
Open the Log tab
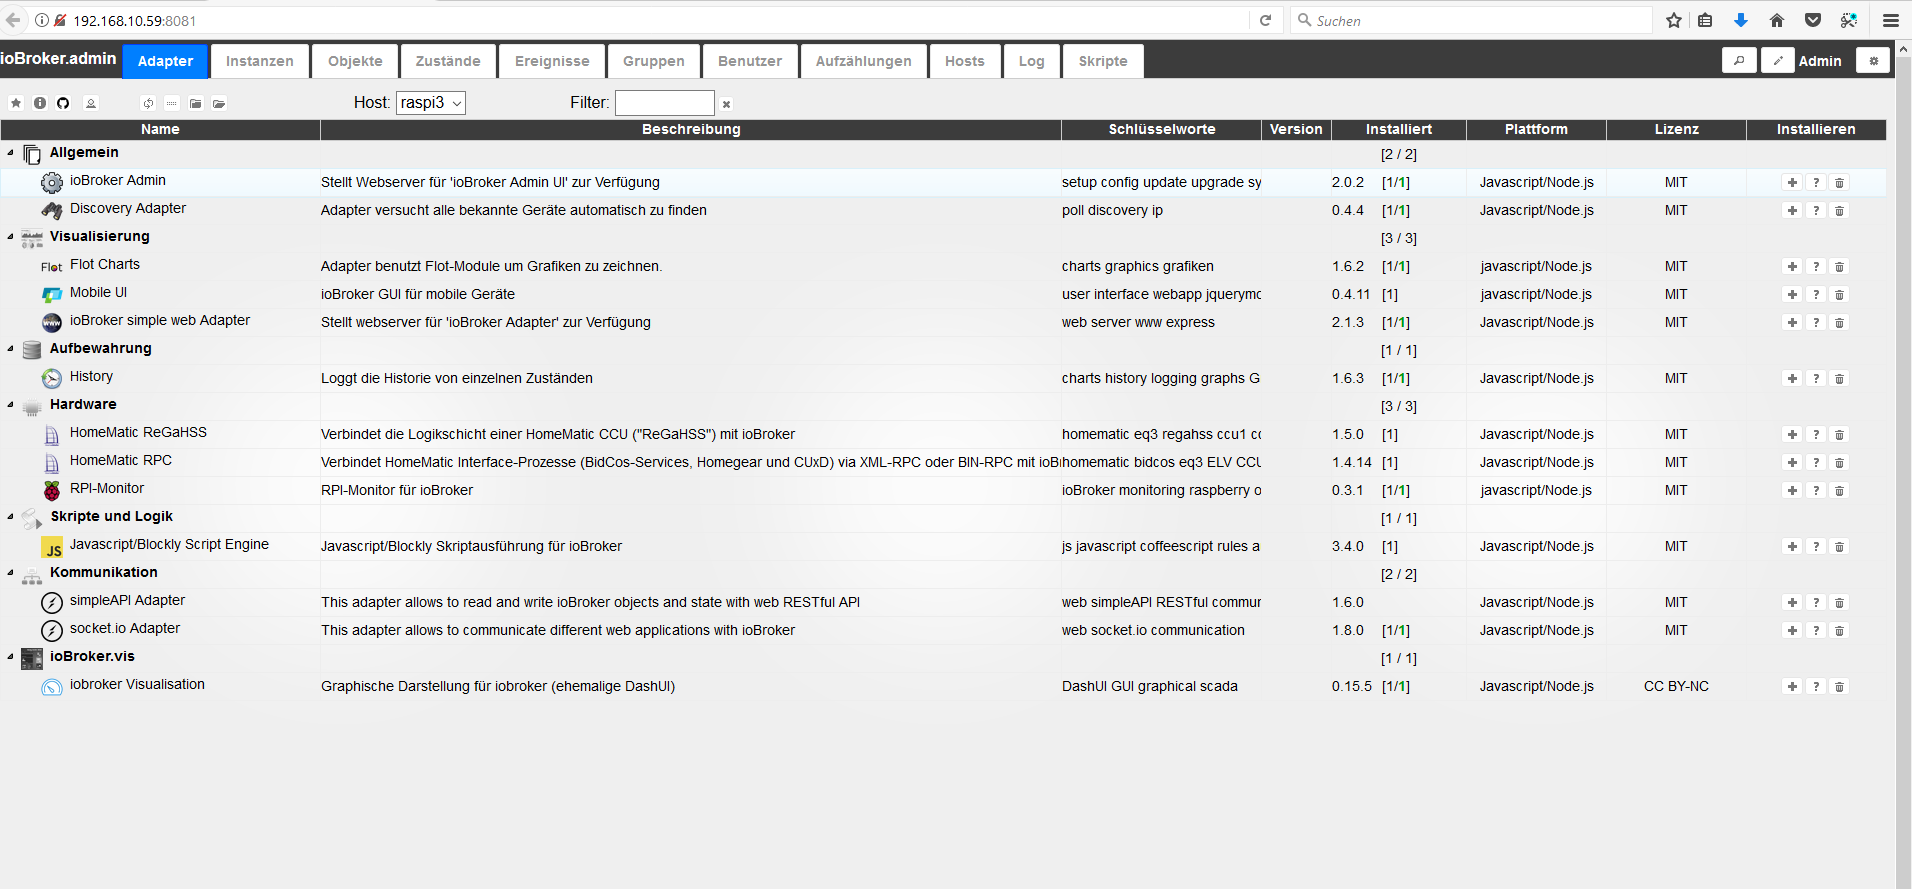1032,61
